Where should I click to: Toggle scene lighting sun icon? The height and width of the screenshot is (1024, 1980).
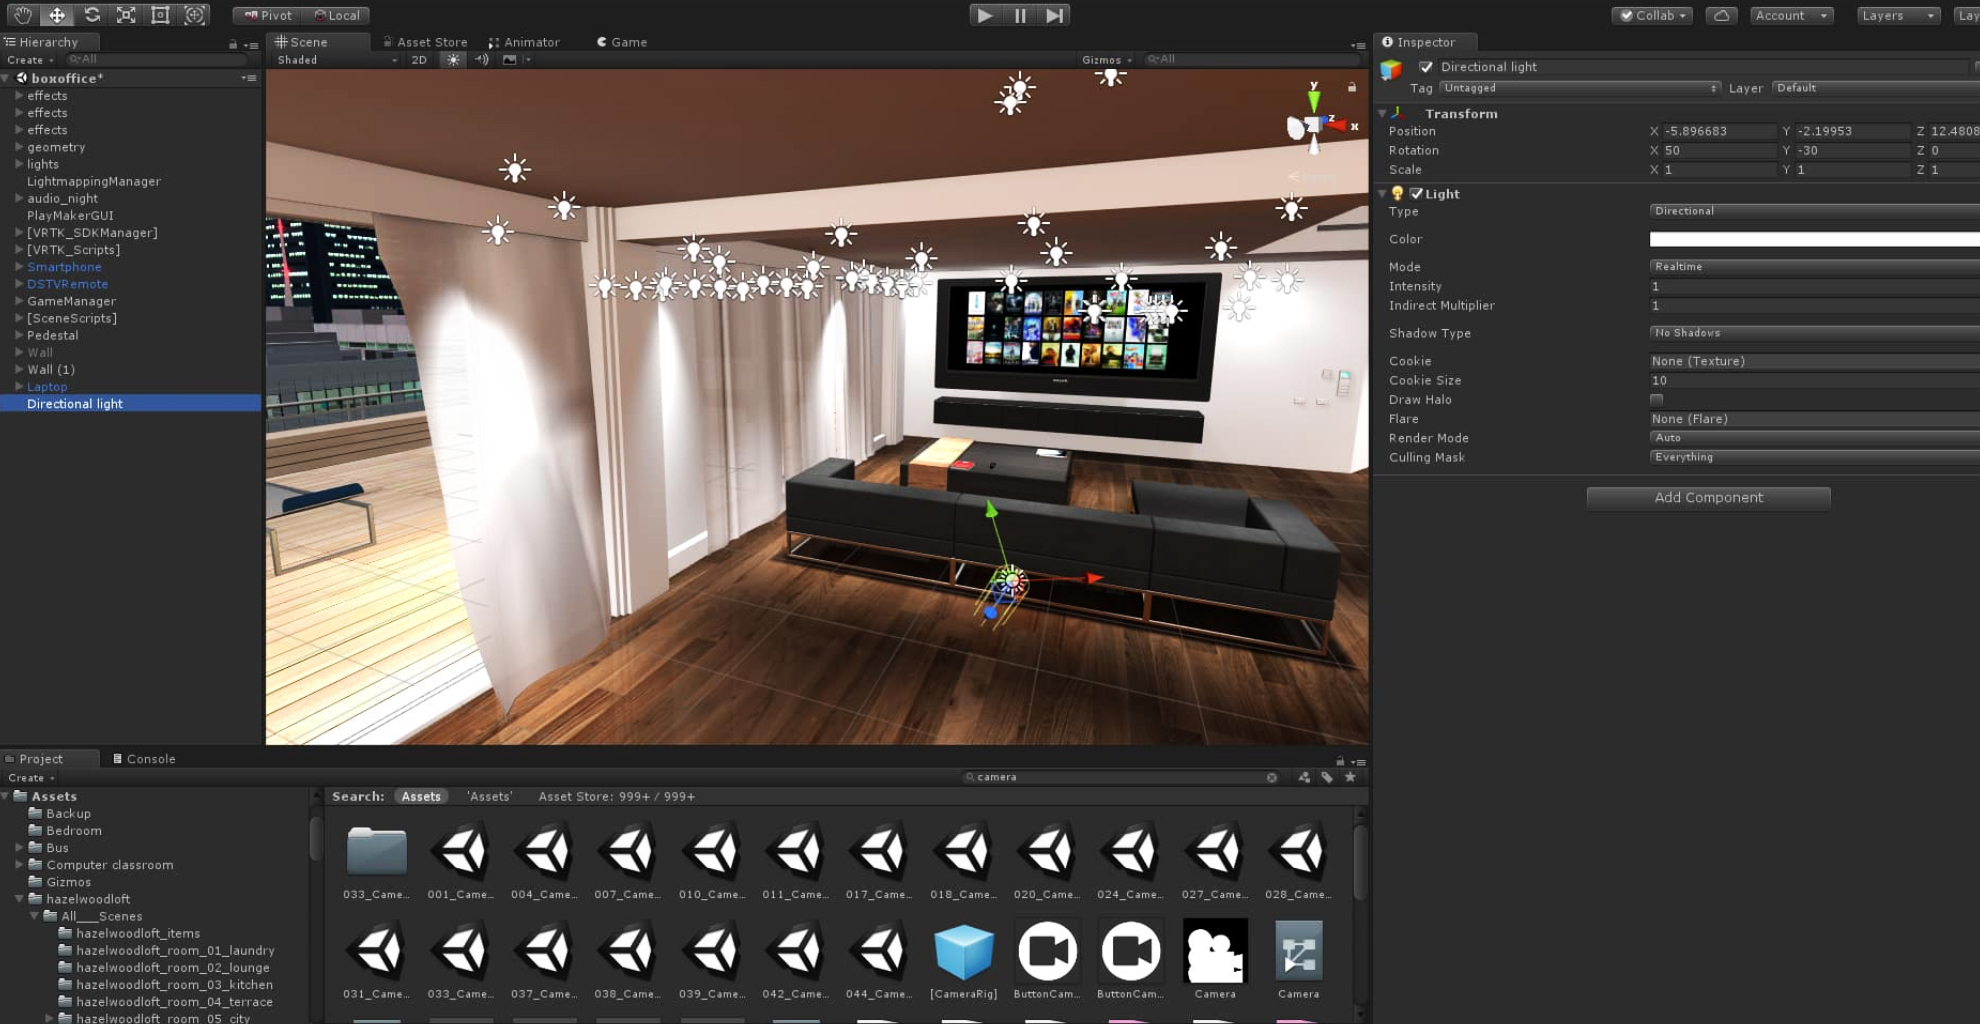pyautogui.click(x=453, y=60)
